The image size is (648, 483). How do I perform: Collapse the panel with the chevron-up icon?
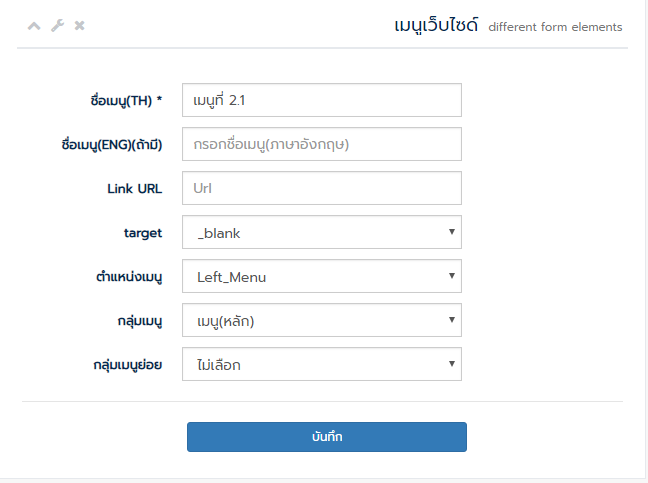(34, 26)
